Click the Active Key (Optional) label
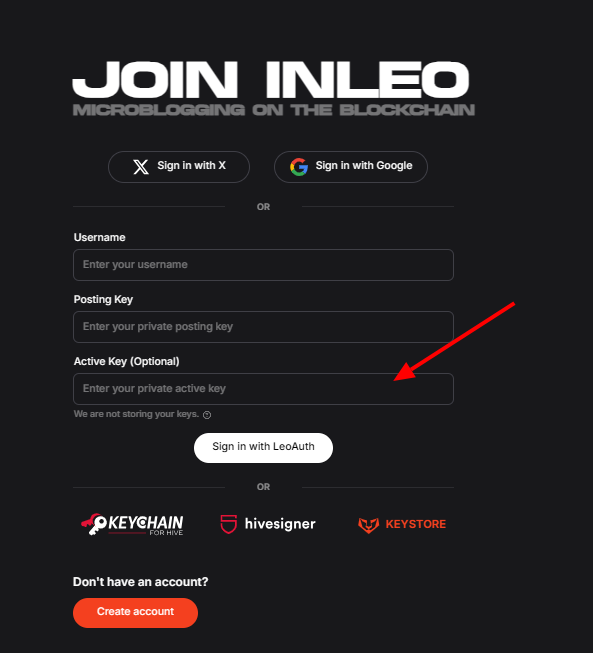The image size is (593, 653). point(127,361)
